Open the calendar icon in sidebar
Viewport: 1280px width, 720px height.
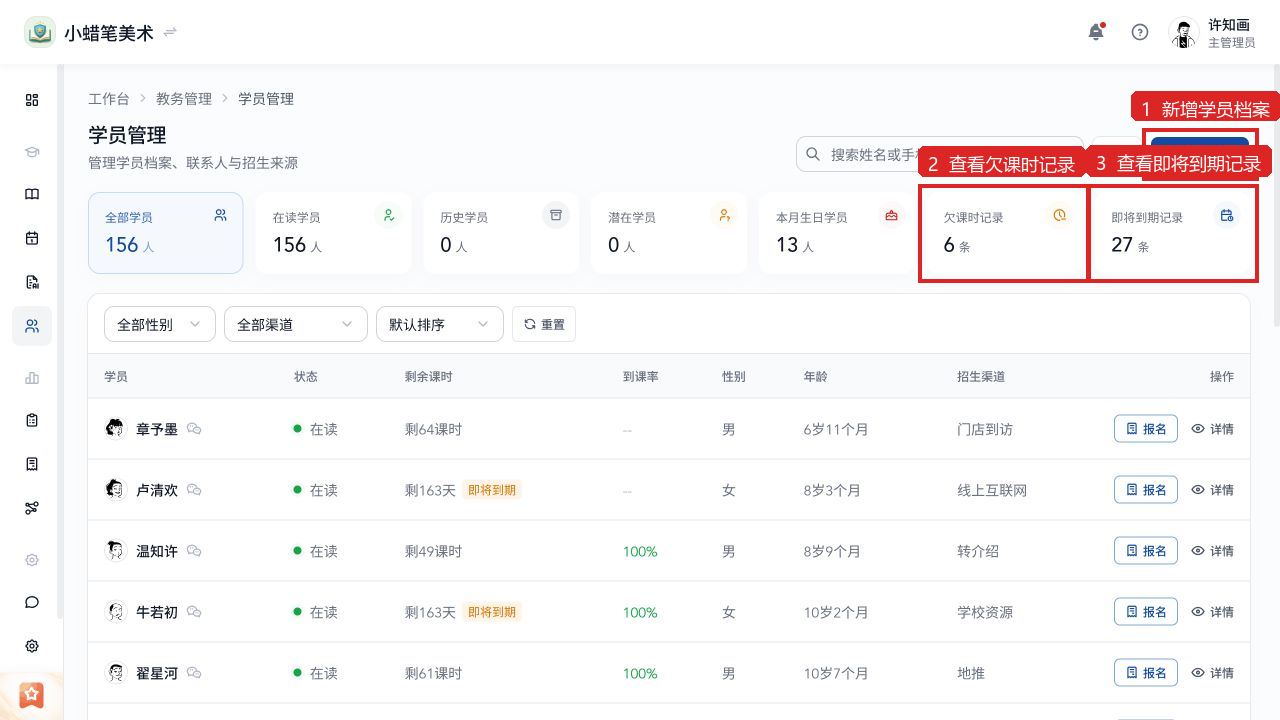coord(32,238)
